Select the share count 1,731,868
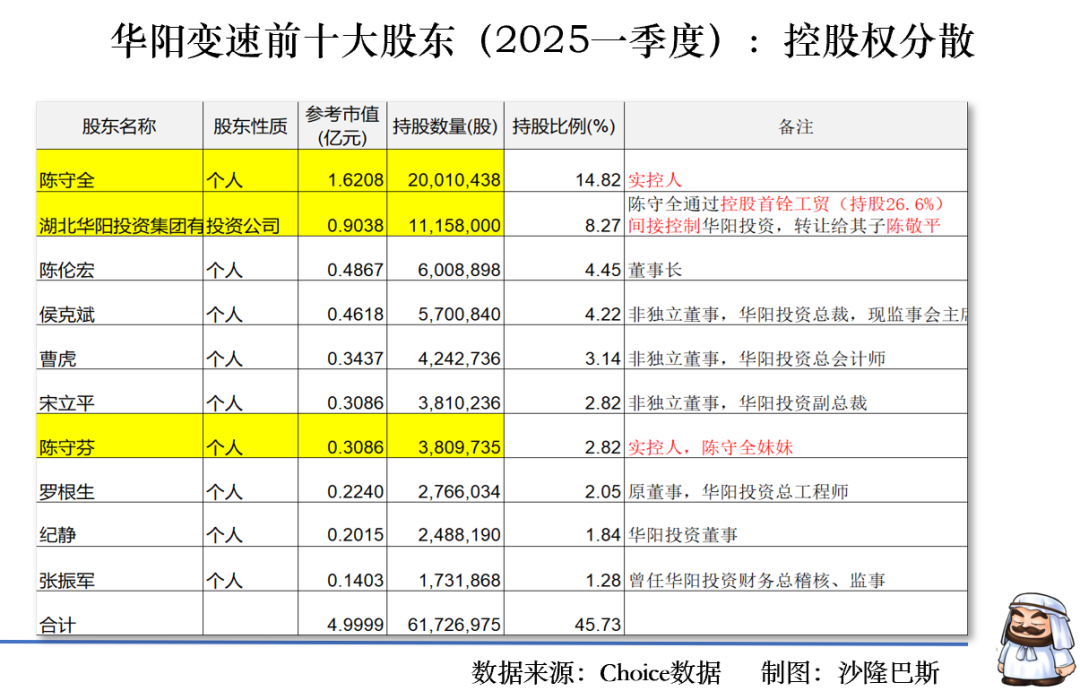The image size is (1080, 691). pos(460,581)
